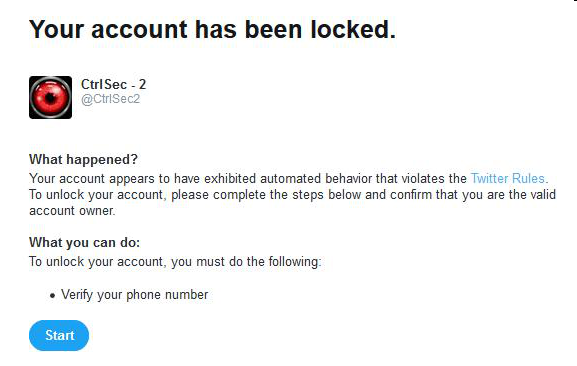Click the word 'account' in the heading
The height and width of the screenshot is (366, 577).
coord(139,29)
